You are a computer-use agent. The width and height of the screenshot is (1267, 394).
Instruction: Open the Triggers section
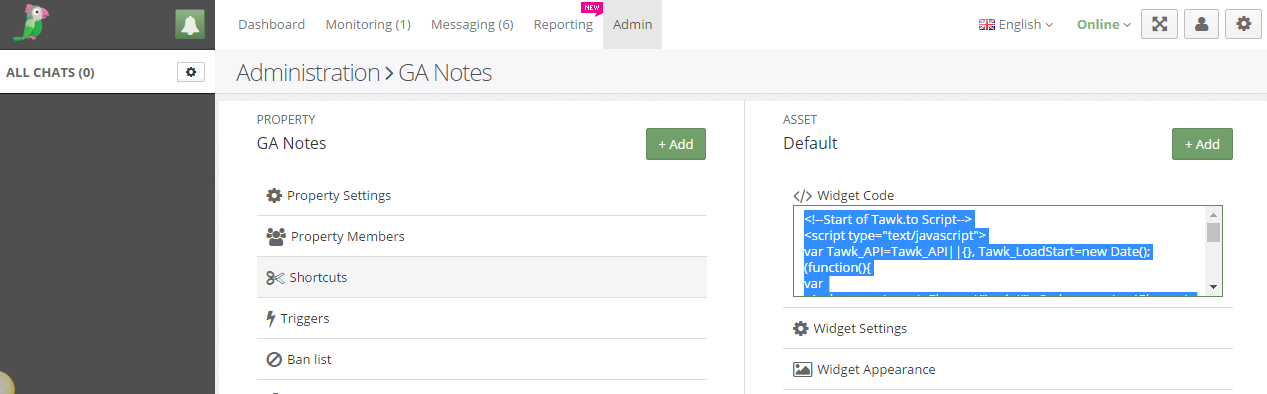coord(481,318)
